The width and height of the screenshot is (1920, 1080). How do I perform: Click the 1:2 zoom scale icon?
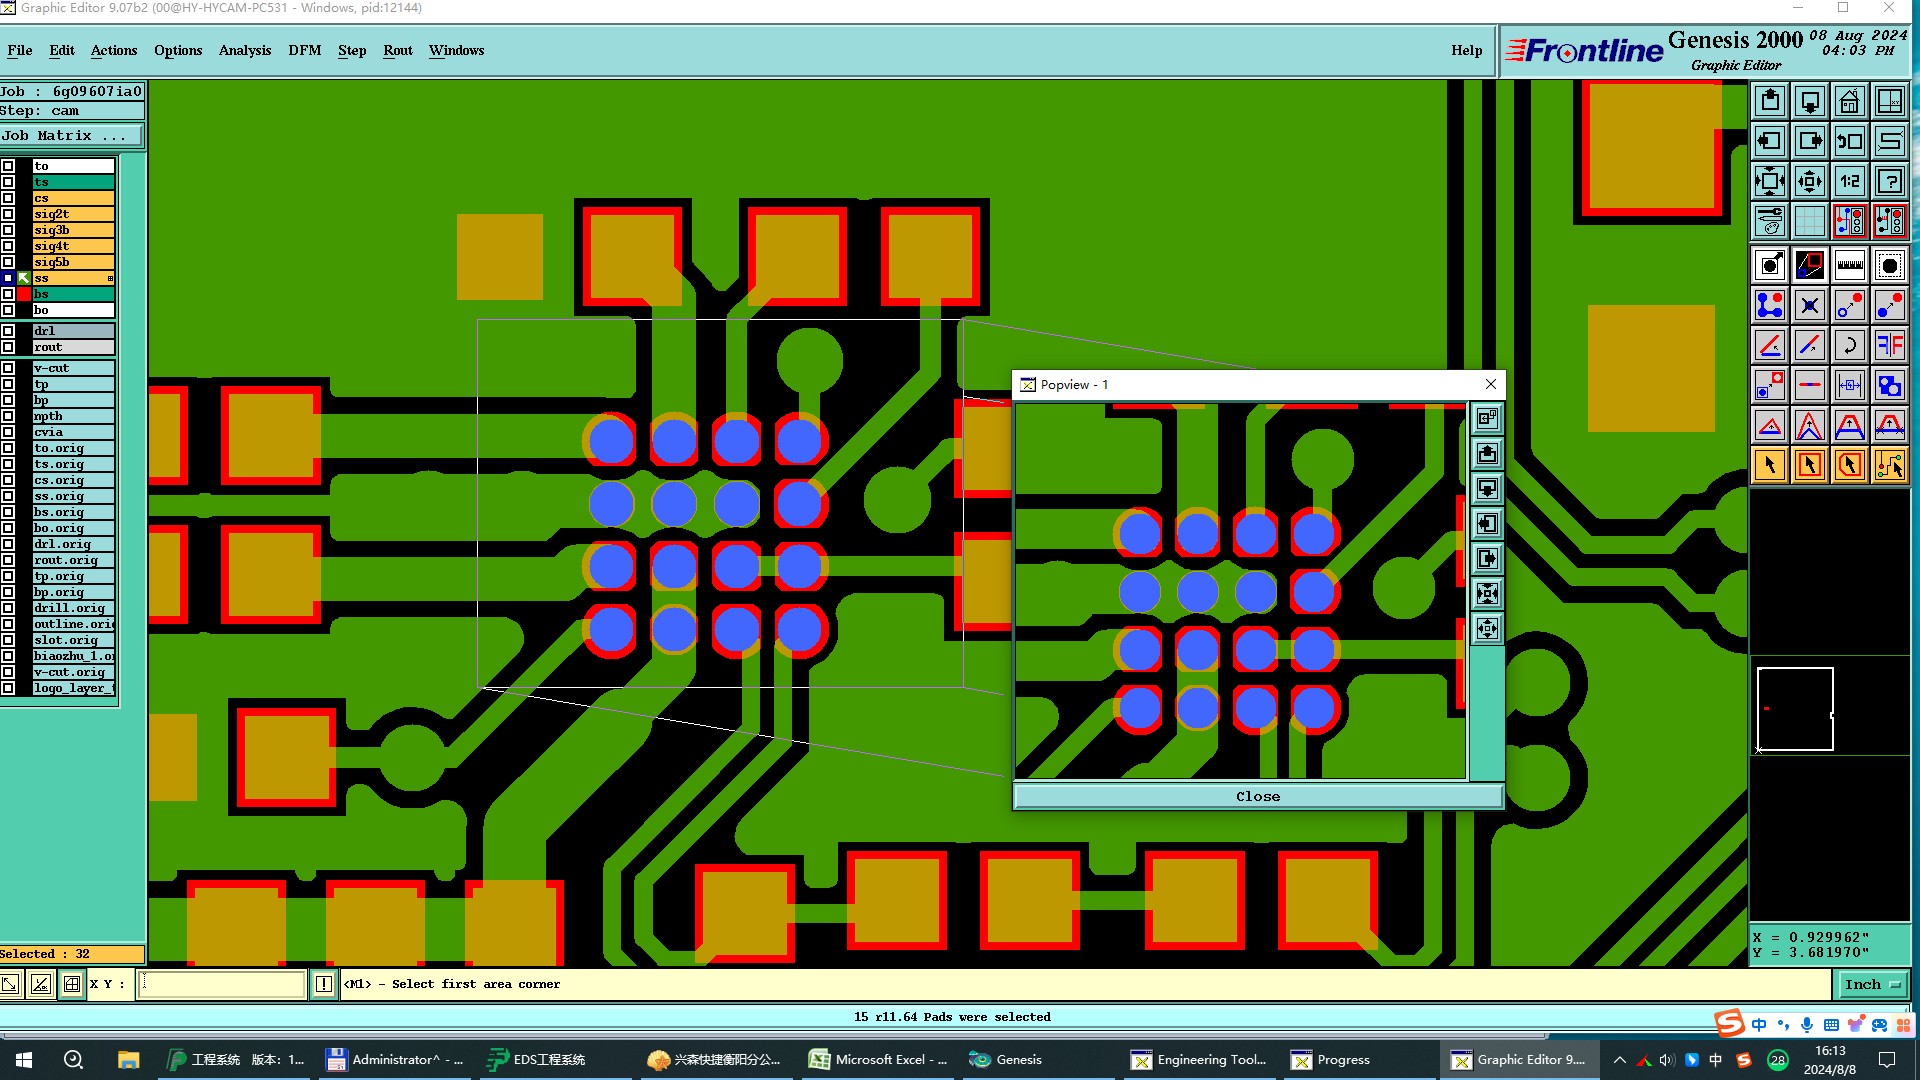point(1849,181)
